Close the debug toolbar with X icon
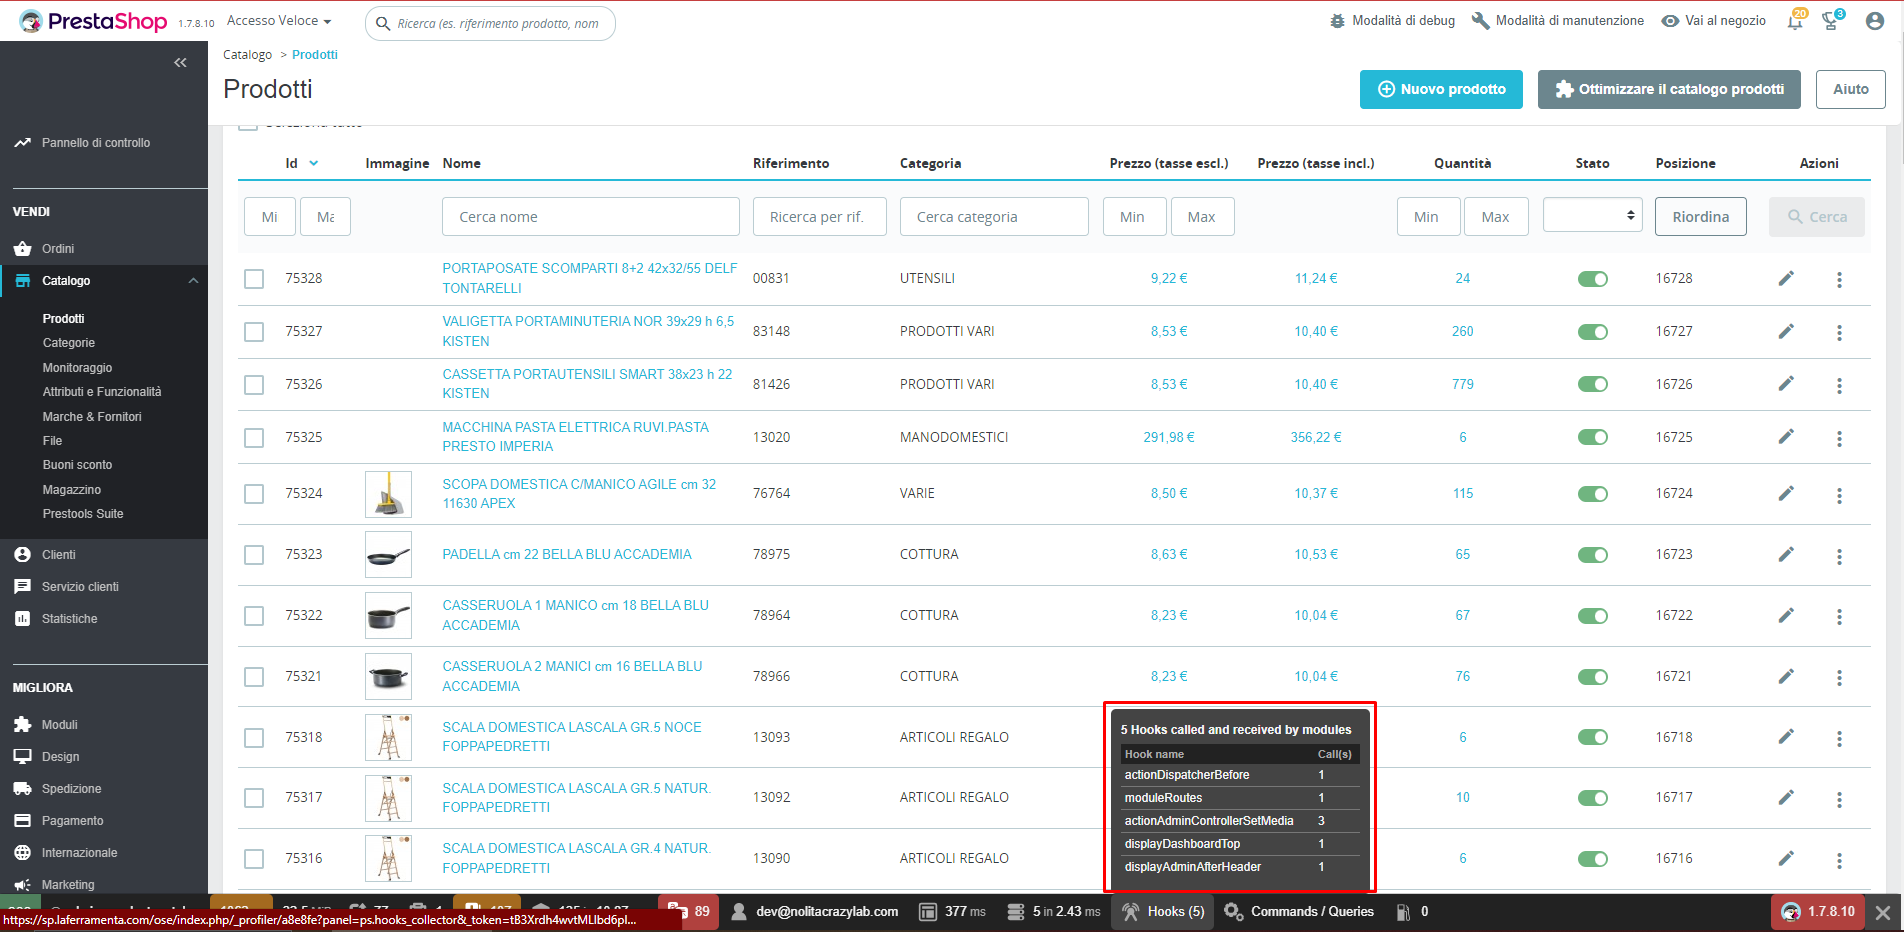 pos(1883,912)
